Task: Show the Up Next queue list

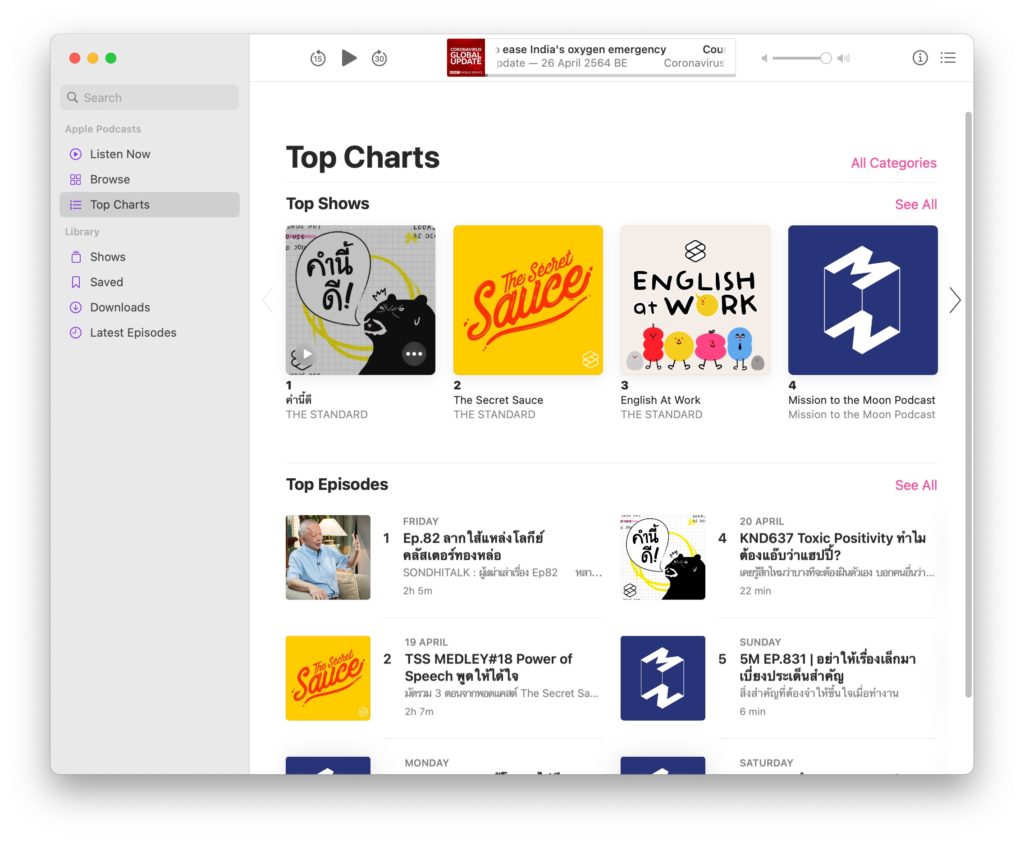Action: coord(948,58)
